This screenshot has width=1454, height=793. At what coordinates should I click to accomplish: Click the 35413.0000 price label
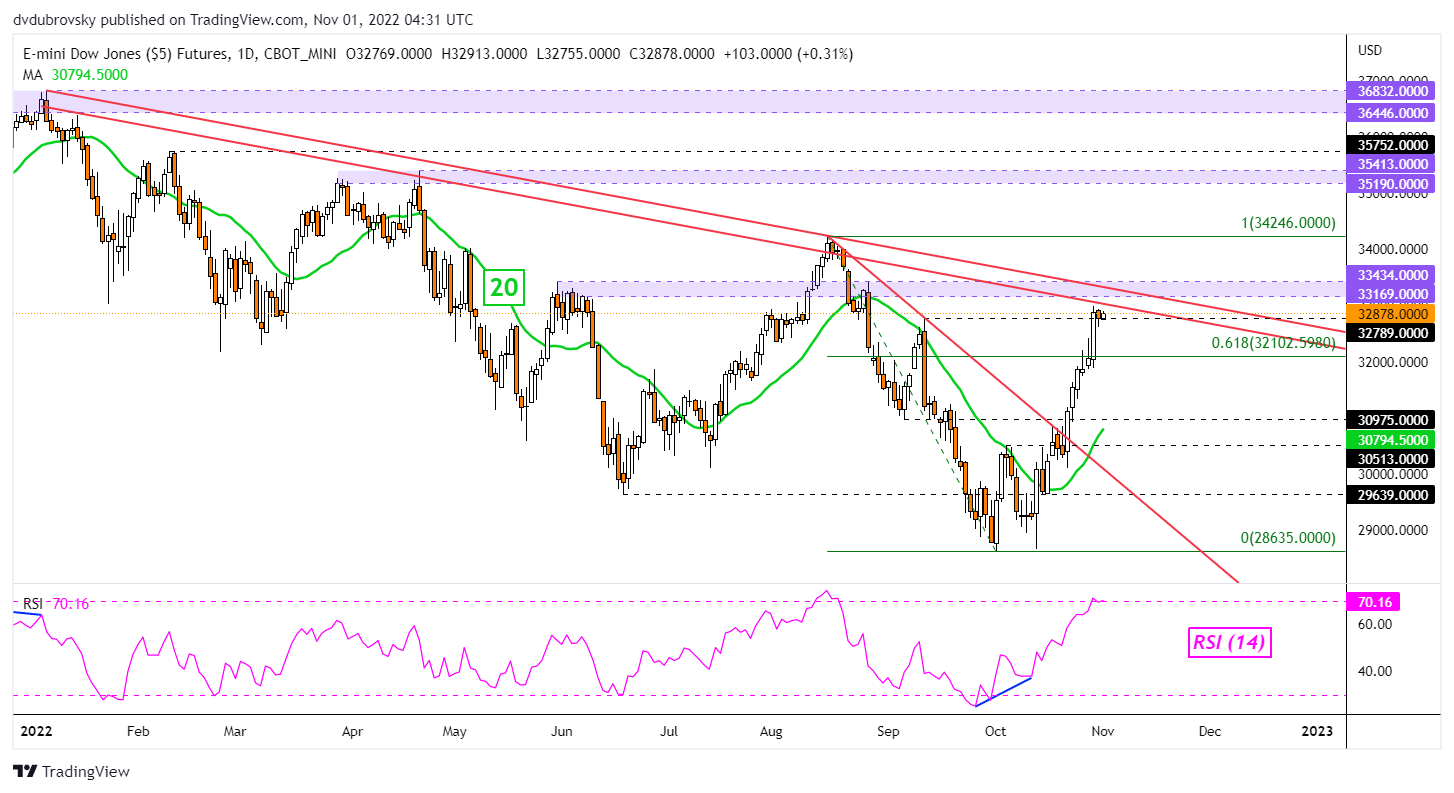pos(1392,164)
